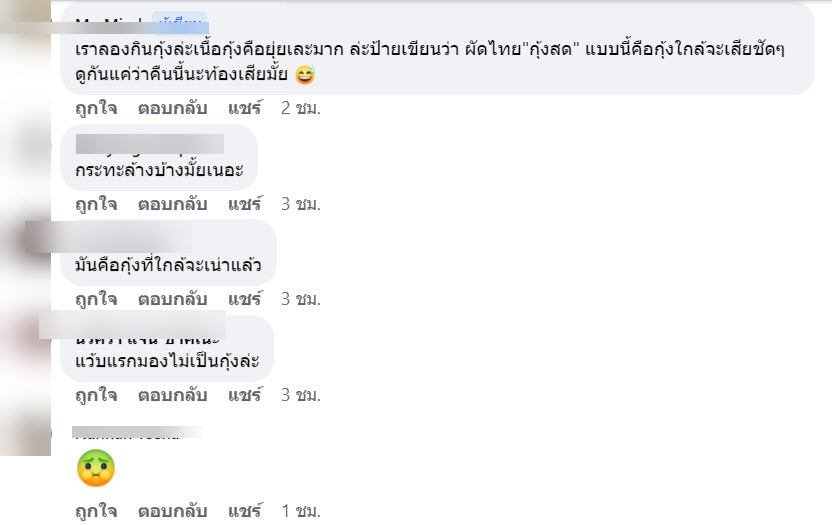Click the comment text กระทะล้างบ้างมั้ยเนอะ
The image size is (832, 525).
(159, 170)
